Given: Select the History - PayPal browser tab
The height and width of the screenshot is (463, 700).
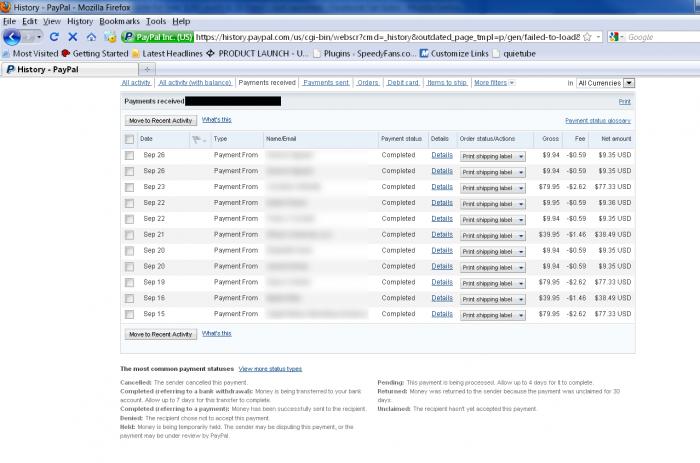Looking at the screenshot, I should click(x=69, y=69).
